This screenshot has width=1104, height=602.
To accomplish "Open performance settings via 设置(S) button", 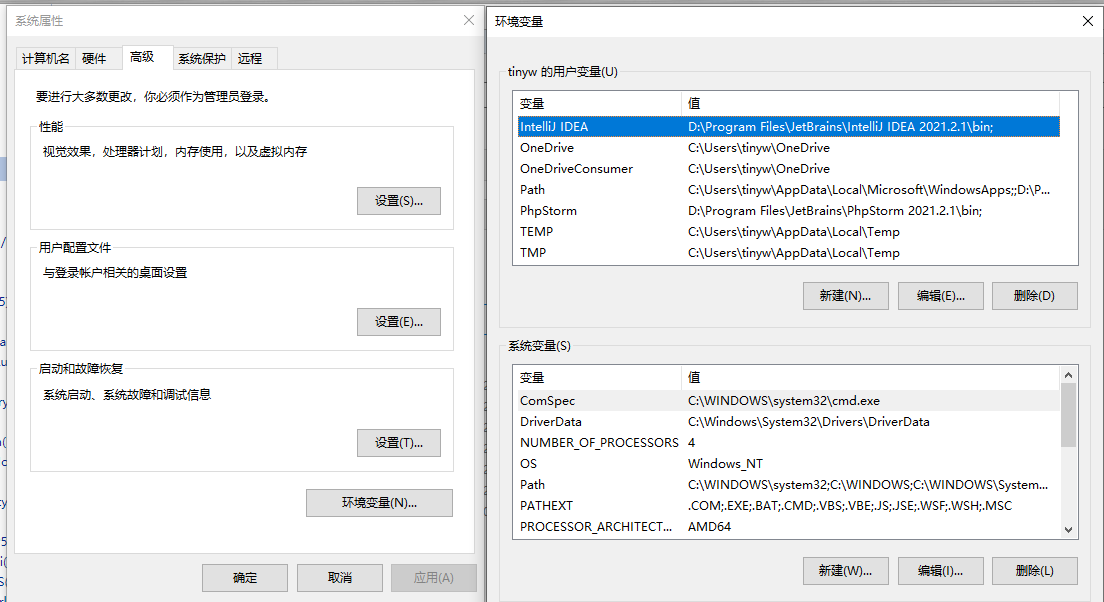I will 398,200.
